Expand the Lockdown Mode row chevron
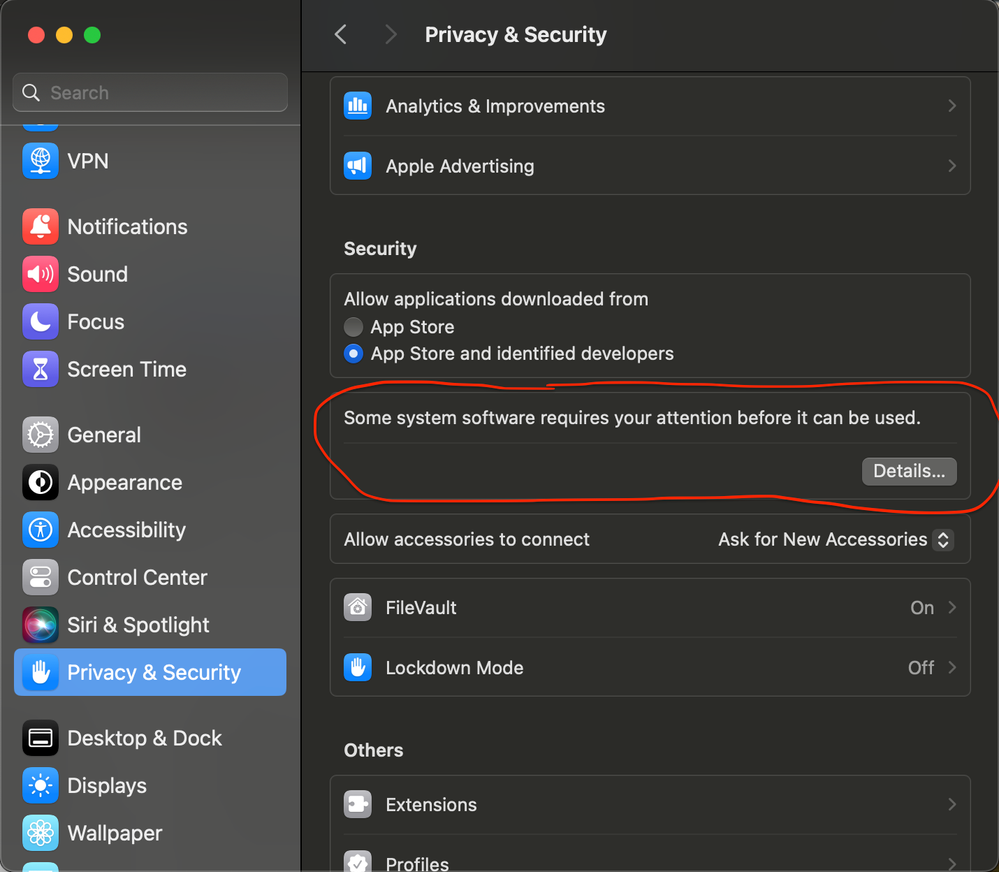 click(952, 668)
